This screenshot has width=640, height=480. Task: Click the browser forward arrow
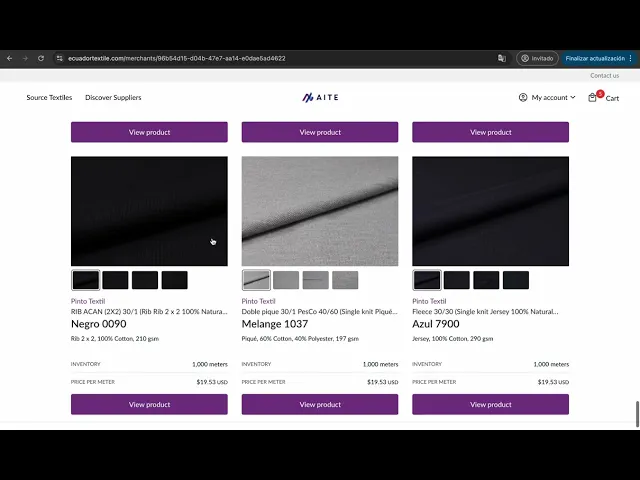(25, 58)
